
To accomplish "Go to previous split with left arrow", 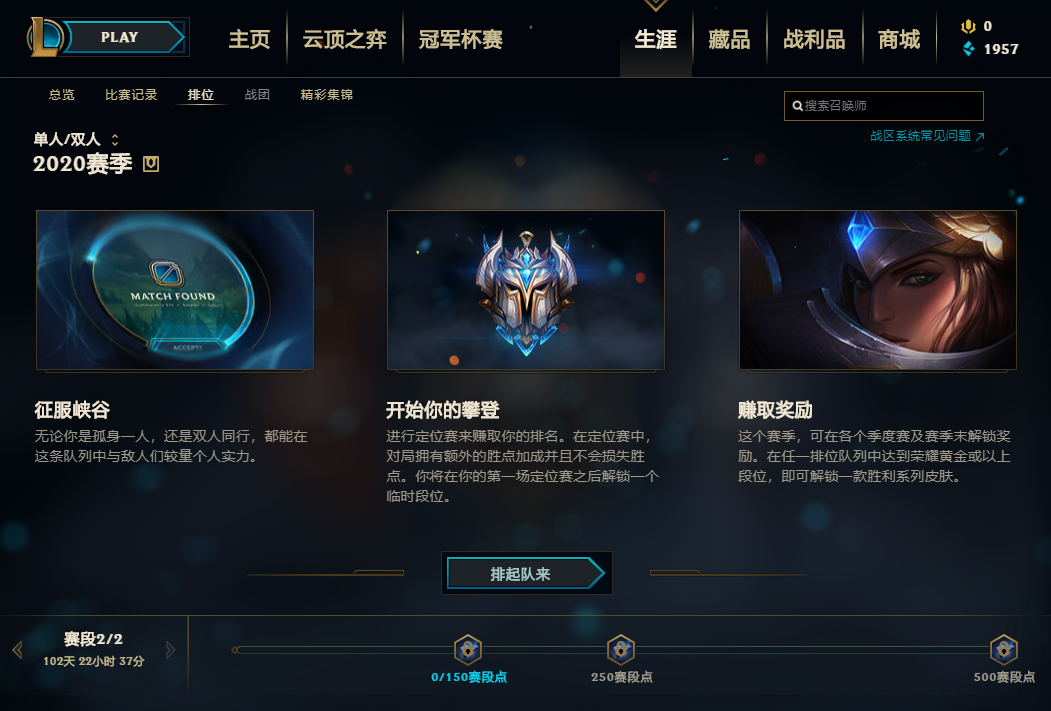I will point(17,649).
